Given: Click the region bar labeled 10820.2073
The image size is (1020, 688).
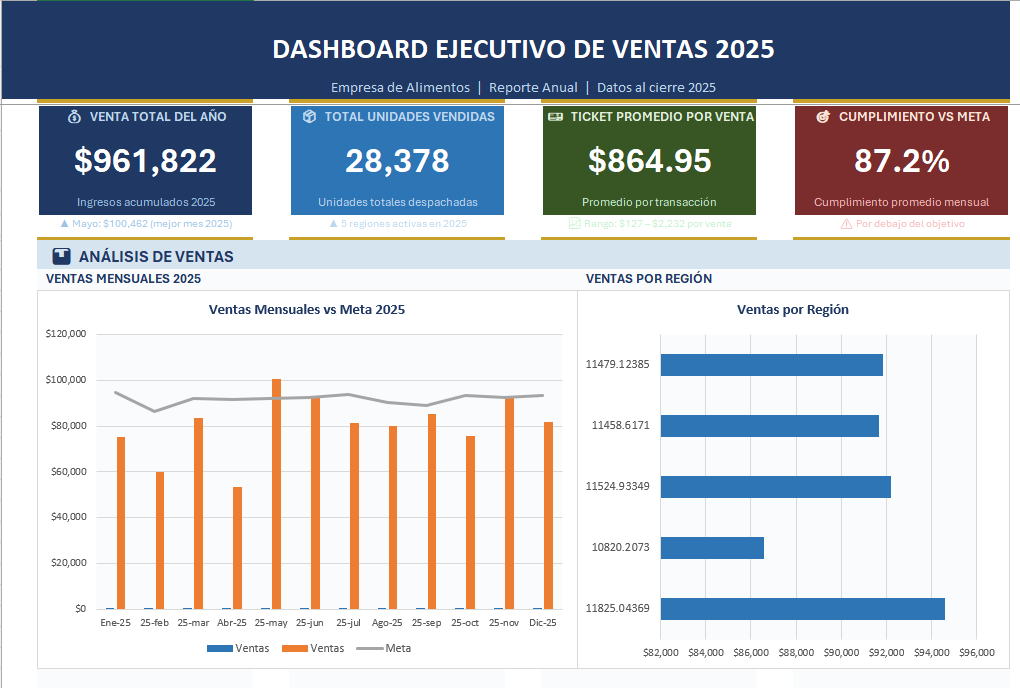Looking at the screenshot, I should click(712, 548).
